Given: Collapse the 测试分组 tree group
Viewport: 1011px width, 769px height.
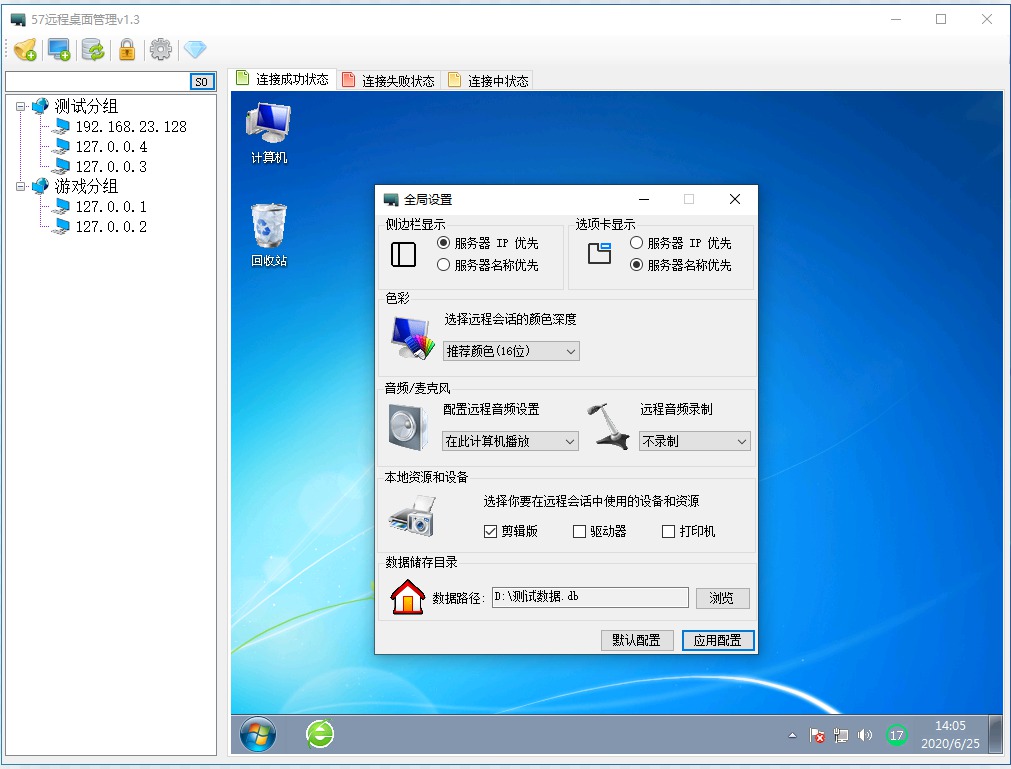Looking at the screenshot, I should (x=21, y=106).
